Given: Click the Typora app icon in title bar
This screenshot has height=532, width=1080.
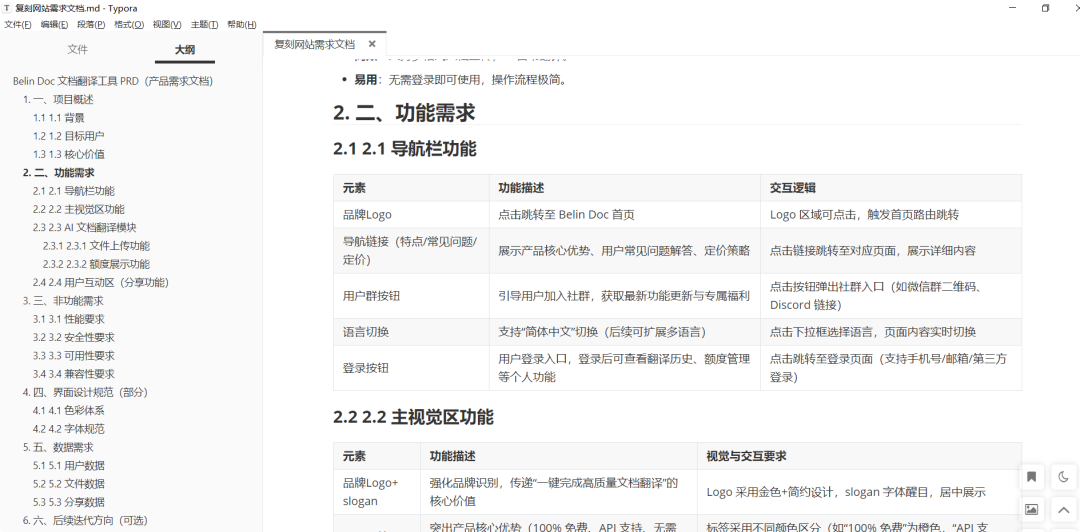Looking at the screenshot, I should point(7,8).
